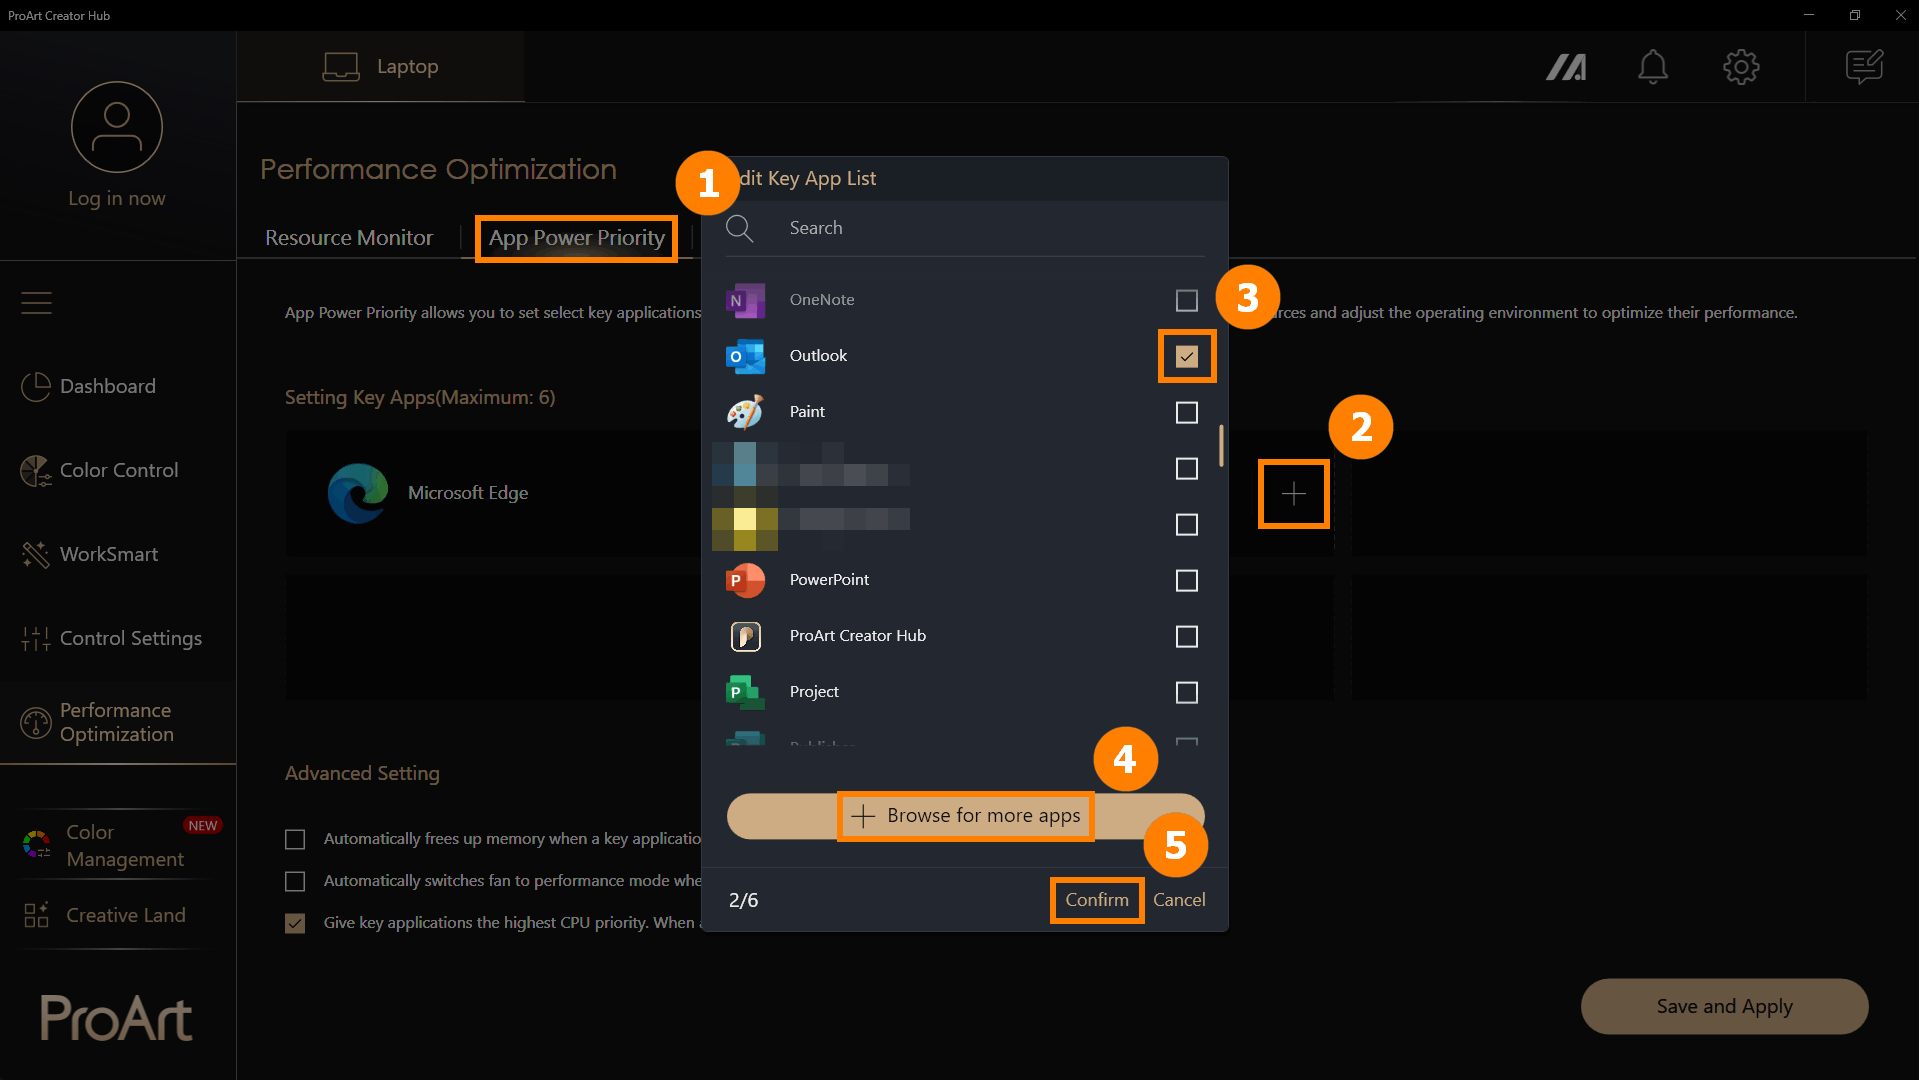Click the user profile avatar icon
Viewport: 1919px width, 1080px height.
(x=117, y=127)
